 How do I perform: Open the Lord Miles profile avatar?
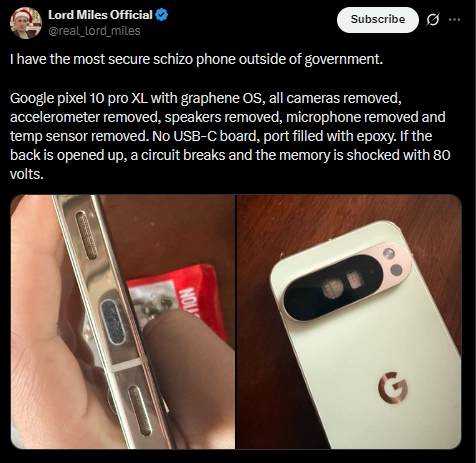[x=26, y=23]
